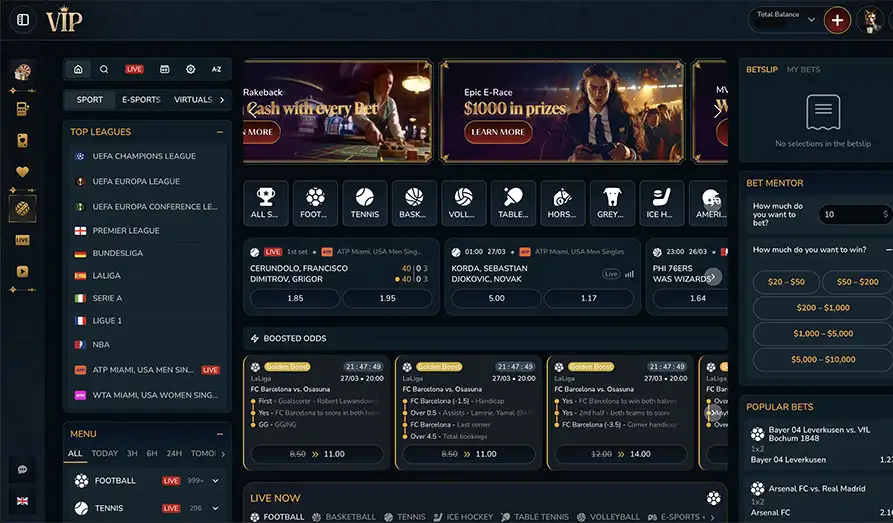The width and height of the screenshot is (893, 523).
Task: Open the slot machine icon in left sidebar
Action: coord(22,109)
